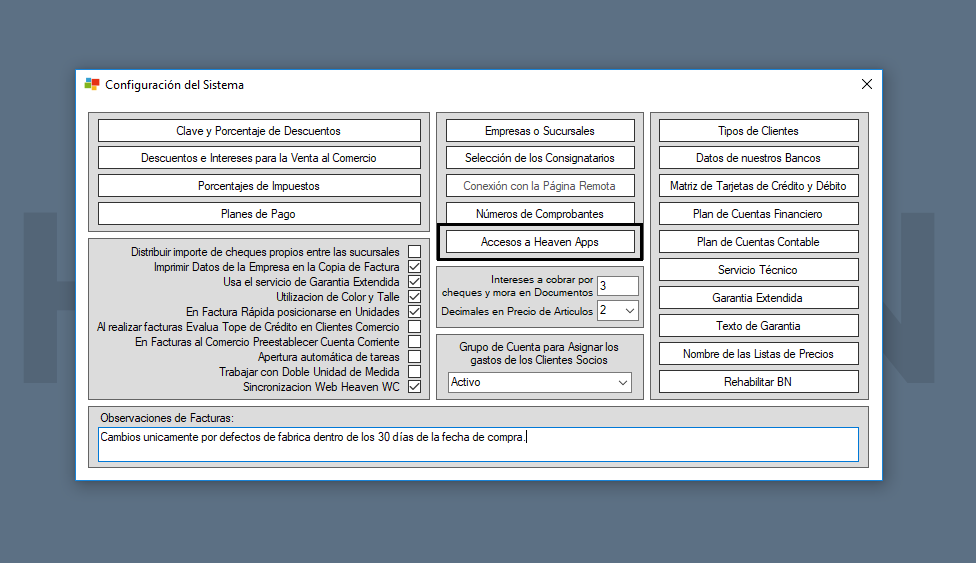Open Nombre de las Listas de Precios
Viewport: 976px width, 563px height.
[758, 354]
